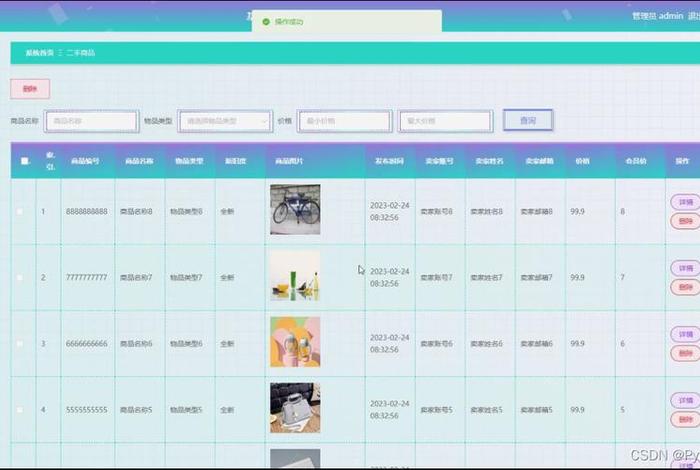Toggle the select-all checkbox in table header
This screenshot has height=470, width=700.
(25, 161)
